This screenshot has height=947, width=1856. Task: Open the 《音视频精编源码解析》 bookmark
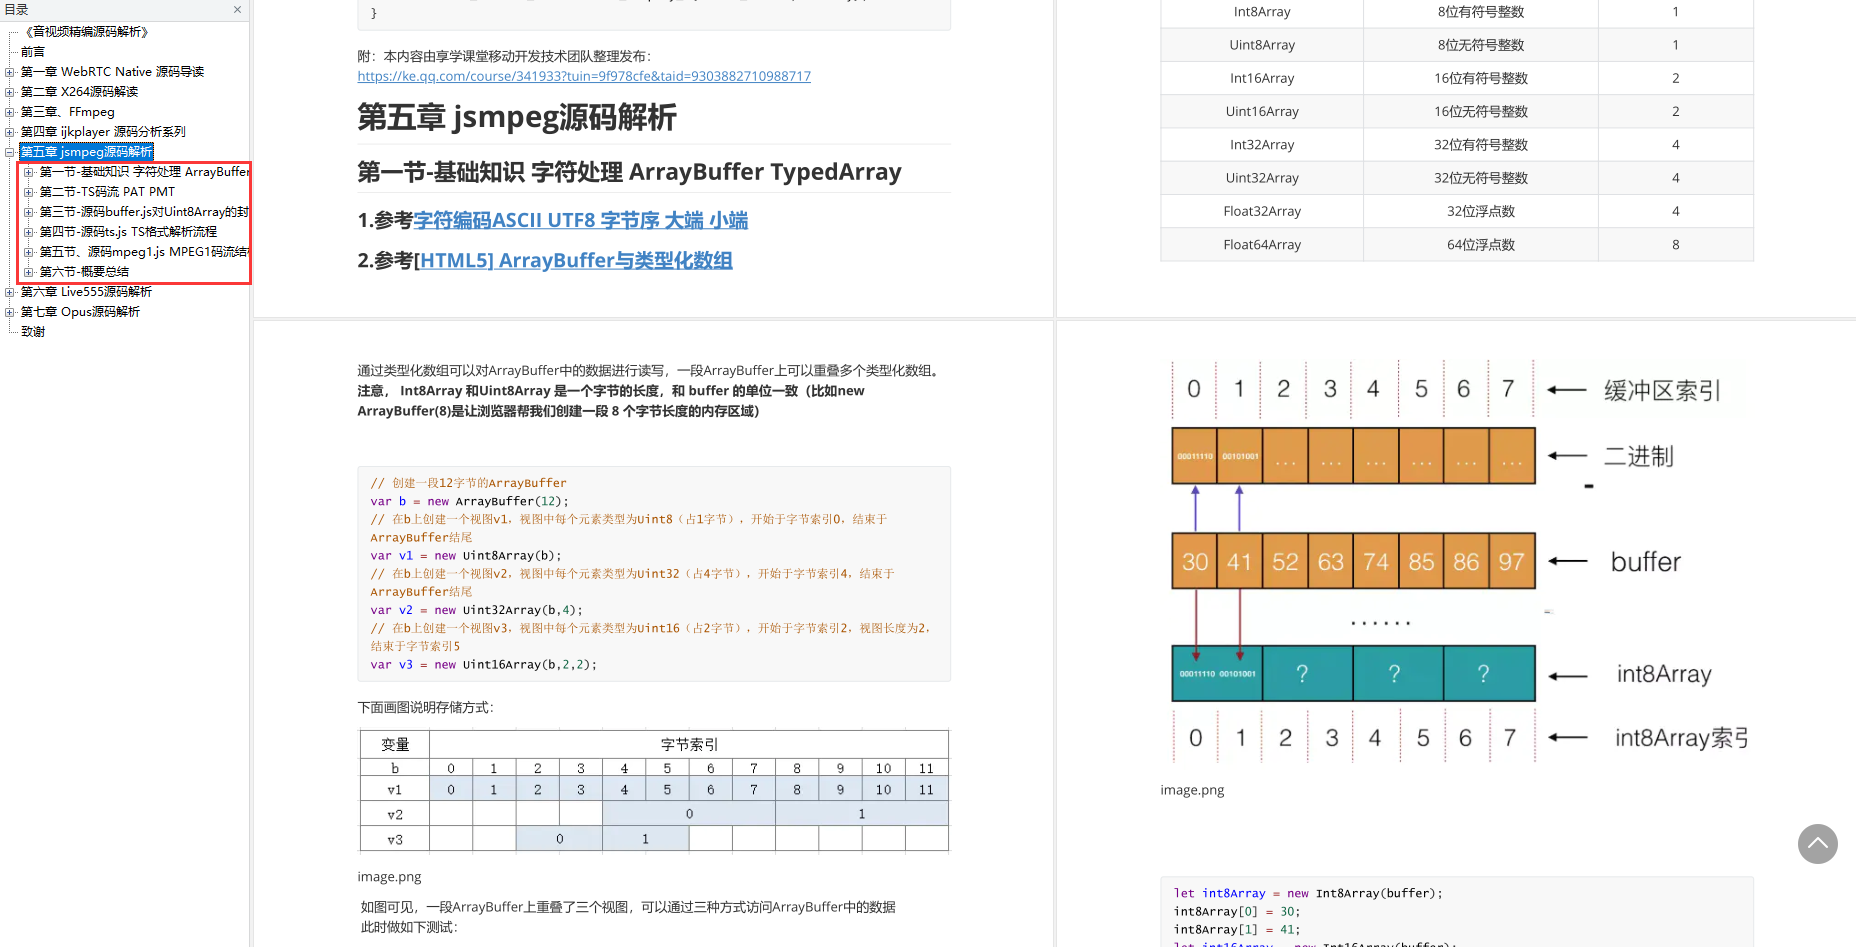click(x=86, y=32)
